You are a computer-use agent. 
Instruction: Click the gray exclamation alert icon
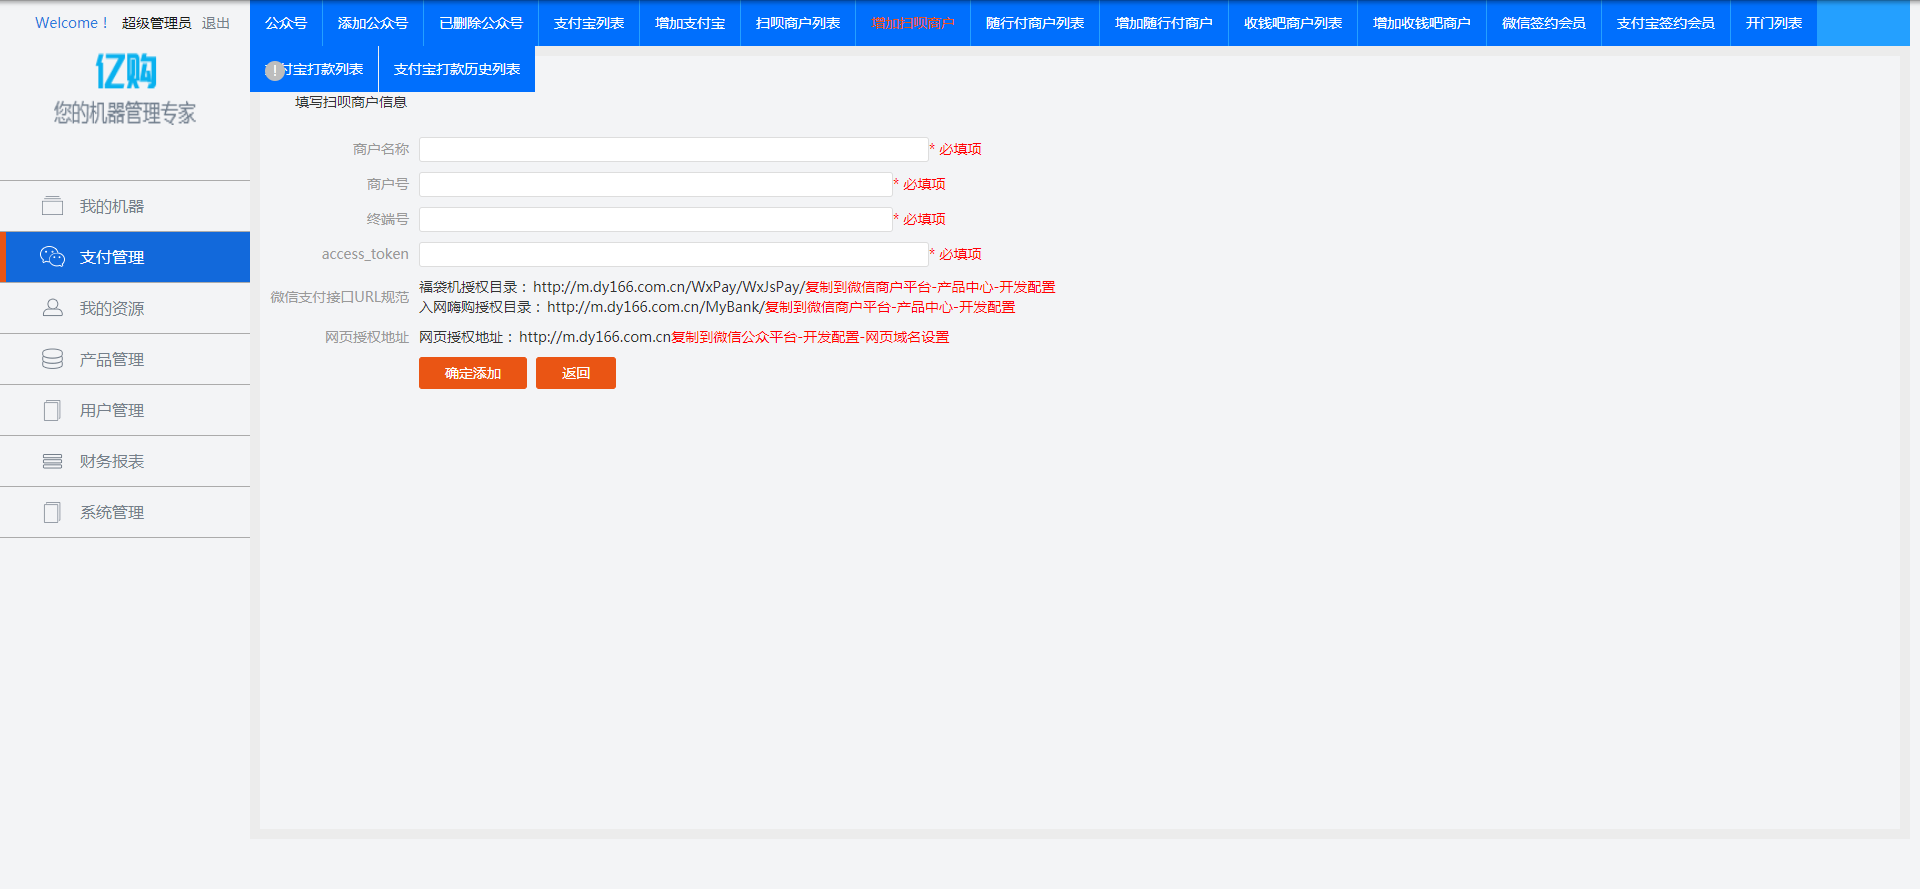(274, 71)
